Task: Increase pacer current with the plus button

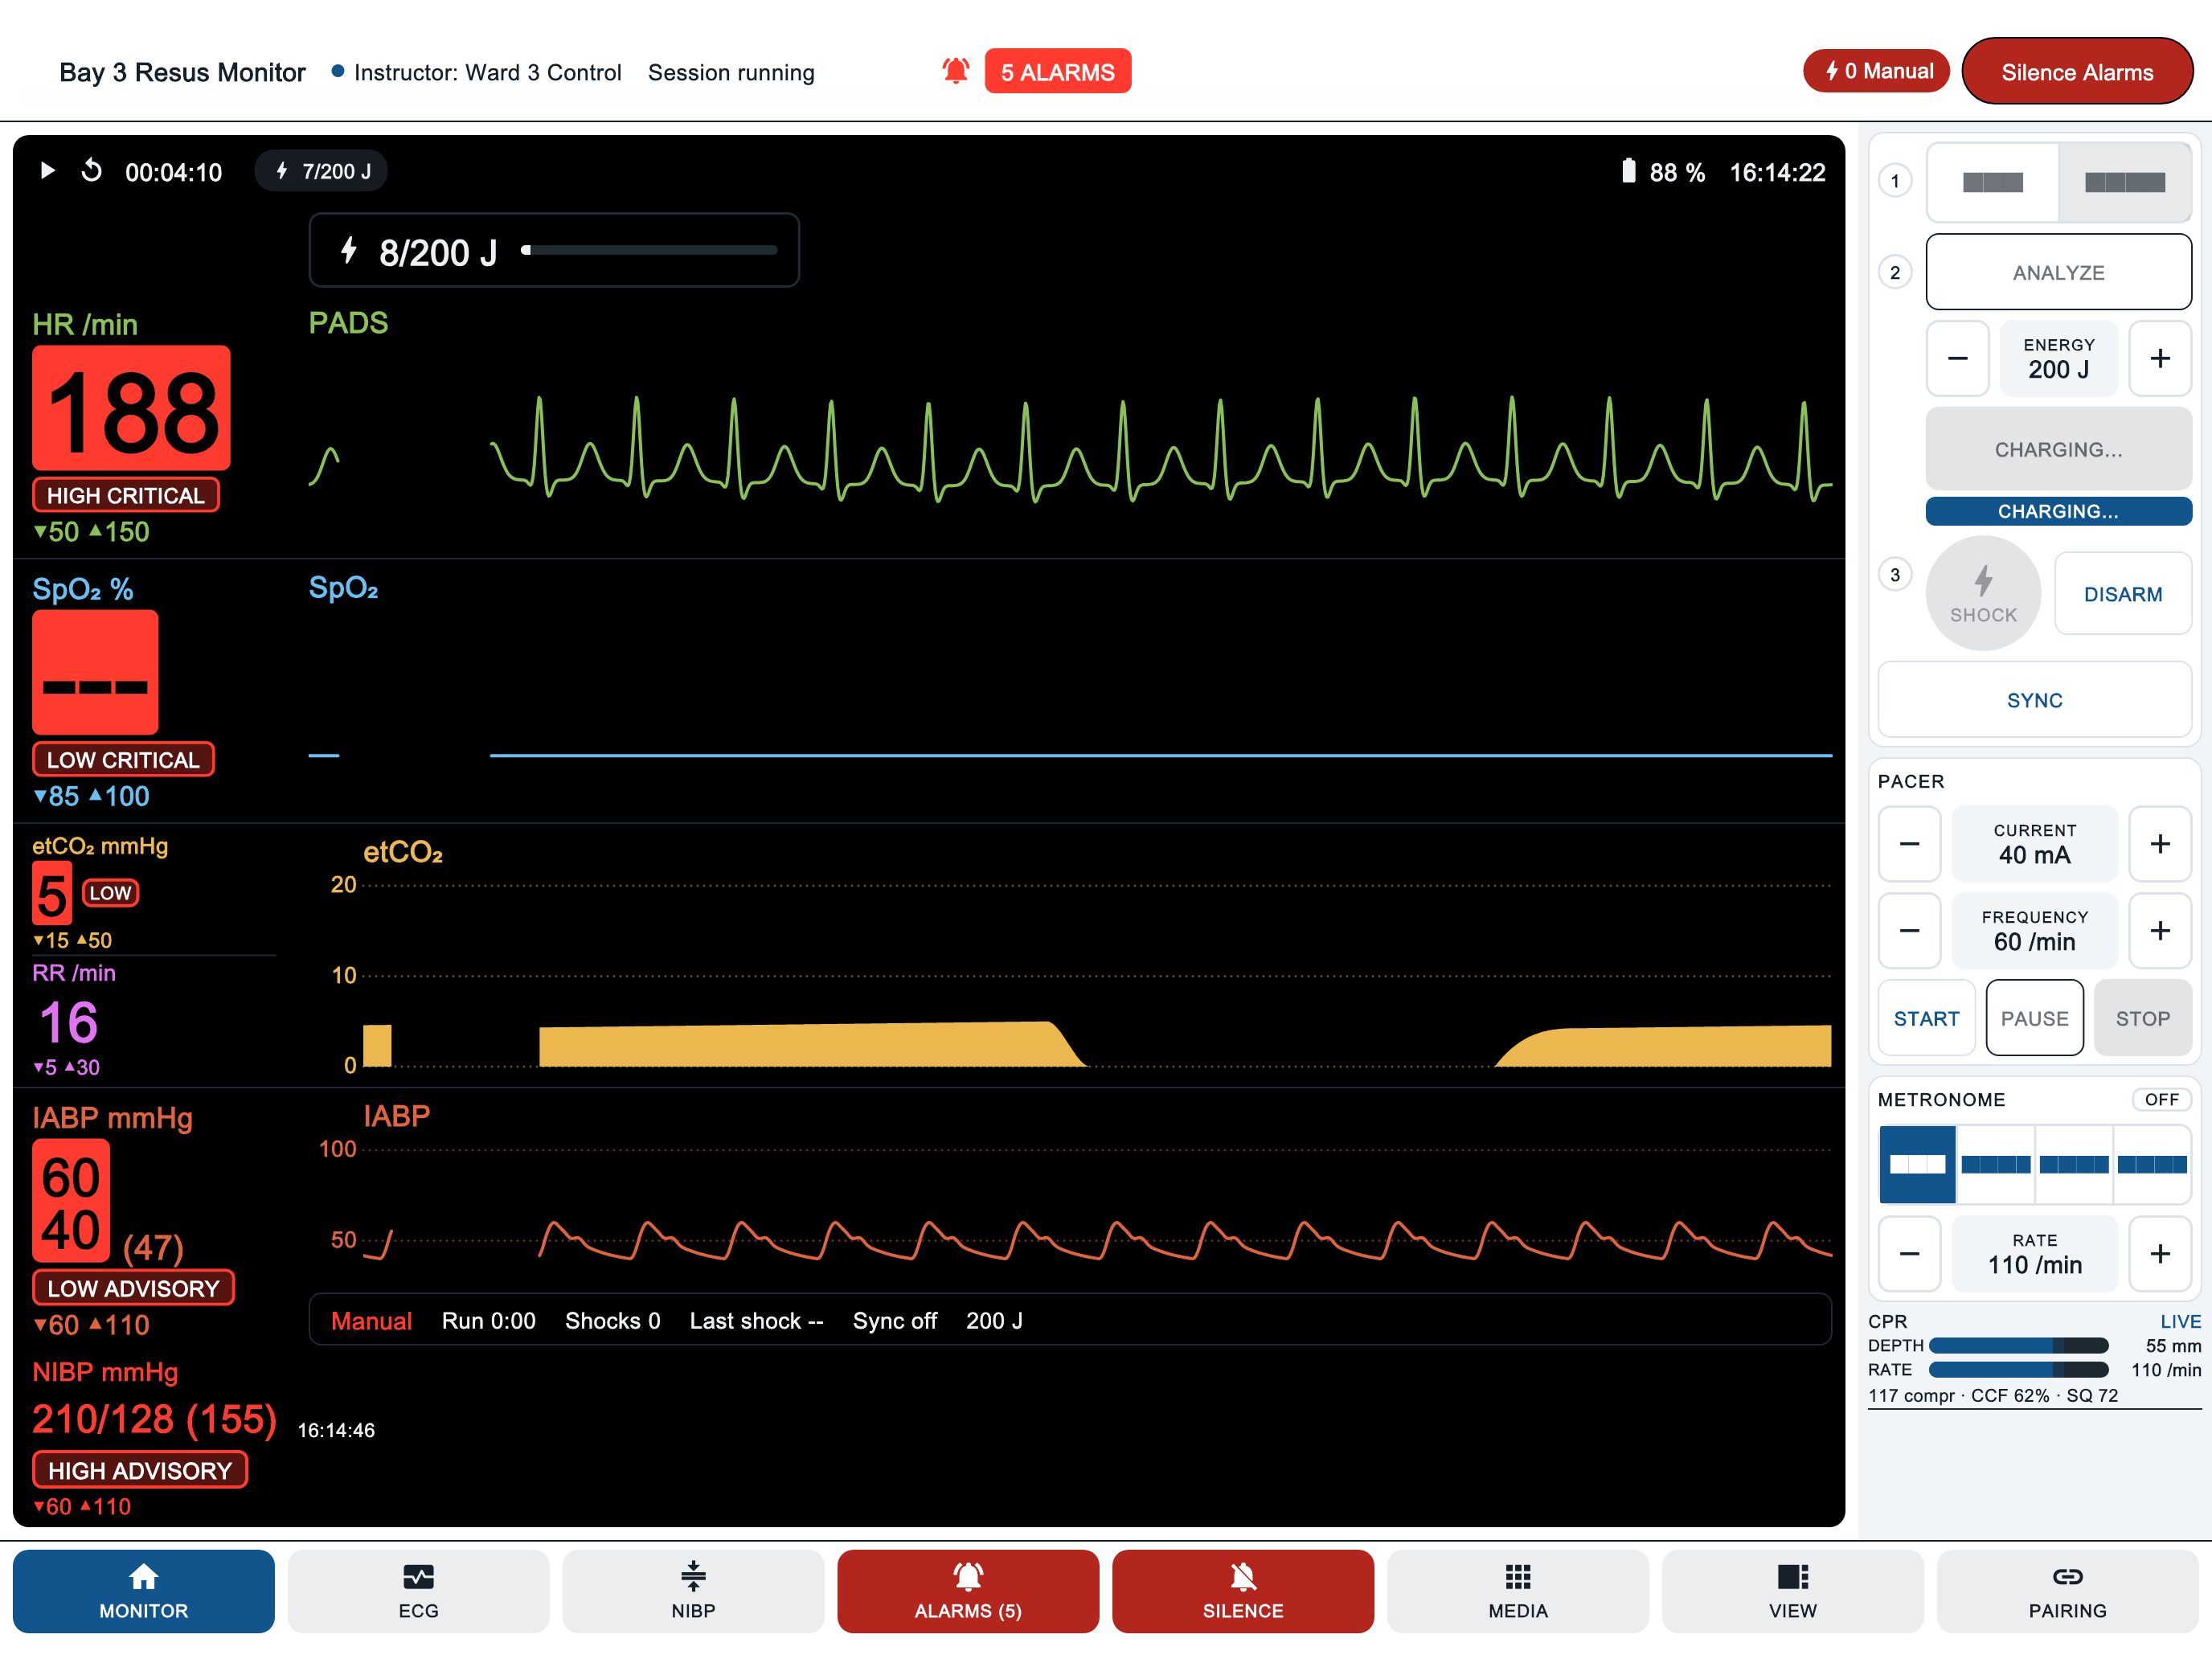Action: coord(2160,843)
